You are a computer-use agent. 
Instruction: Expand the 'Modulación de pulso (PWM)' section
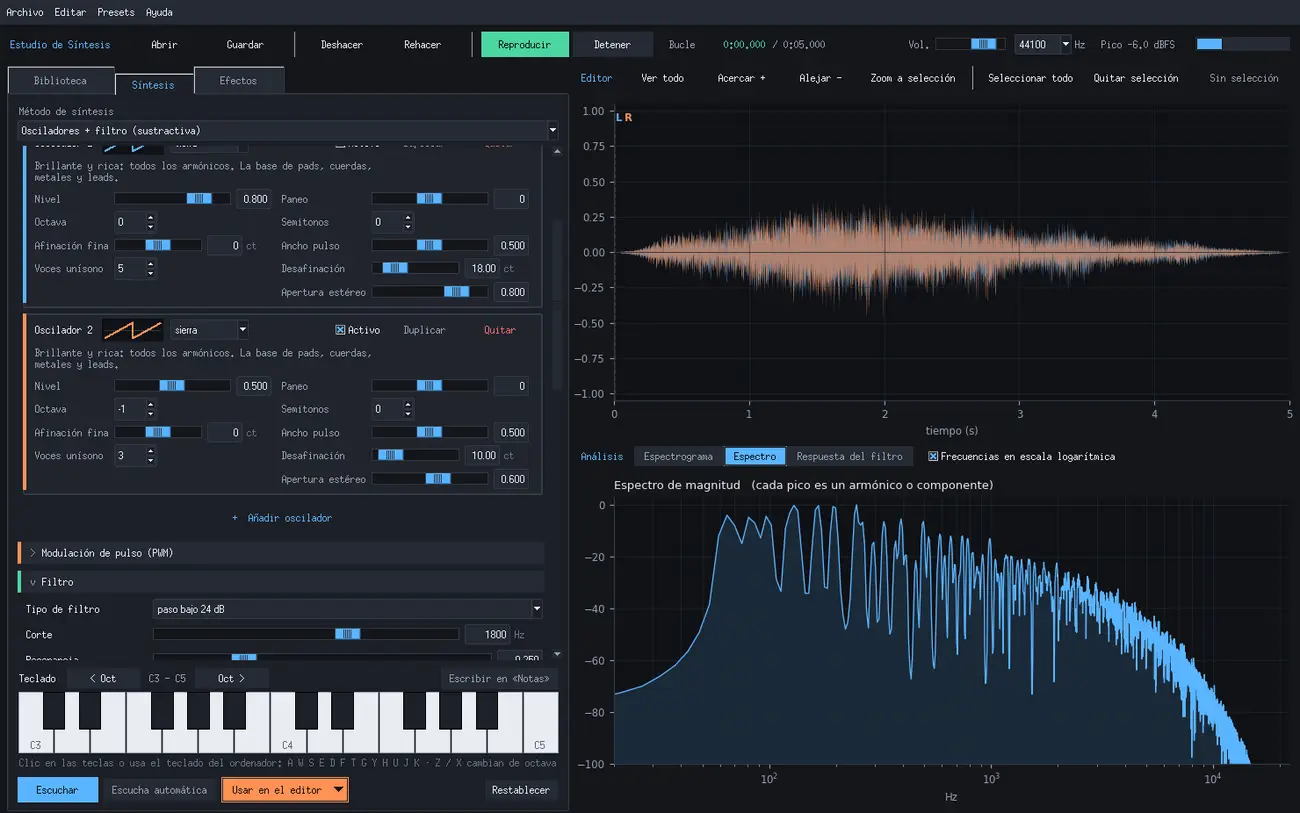point(281,553)
